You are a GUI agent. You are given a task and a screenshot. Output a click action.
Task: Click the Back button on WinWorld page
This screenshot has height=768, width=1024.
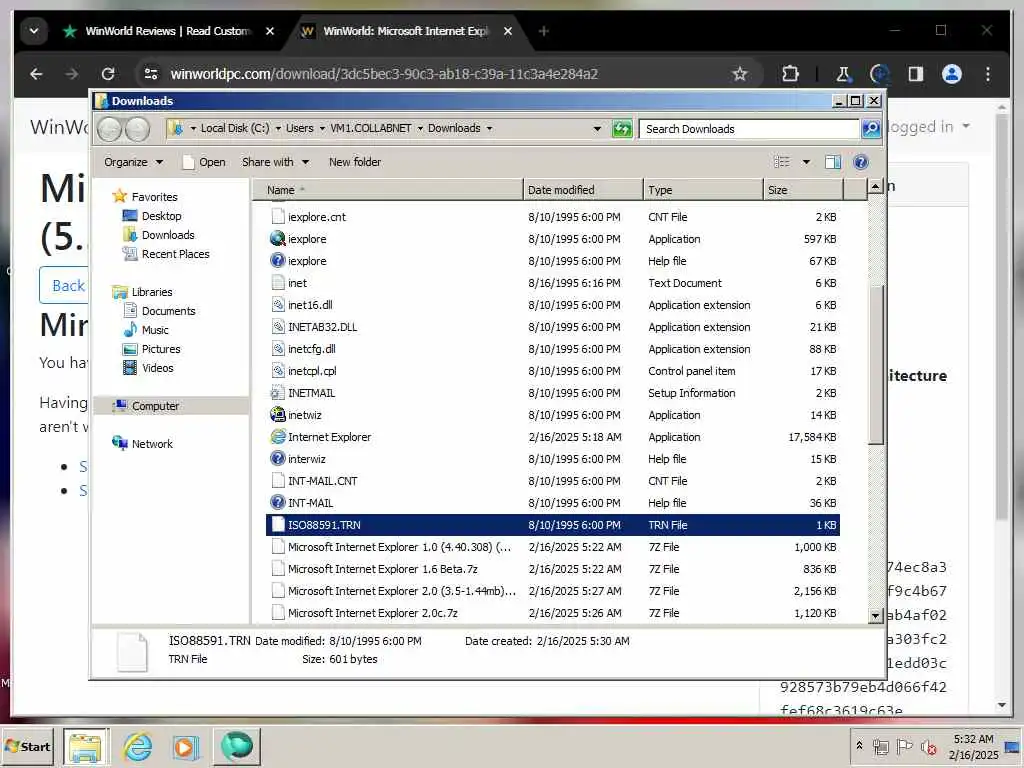pos(64,285)
